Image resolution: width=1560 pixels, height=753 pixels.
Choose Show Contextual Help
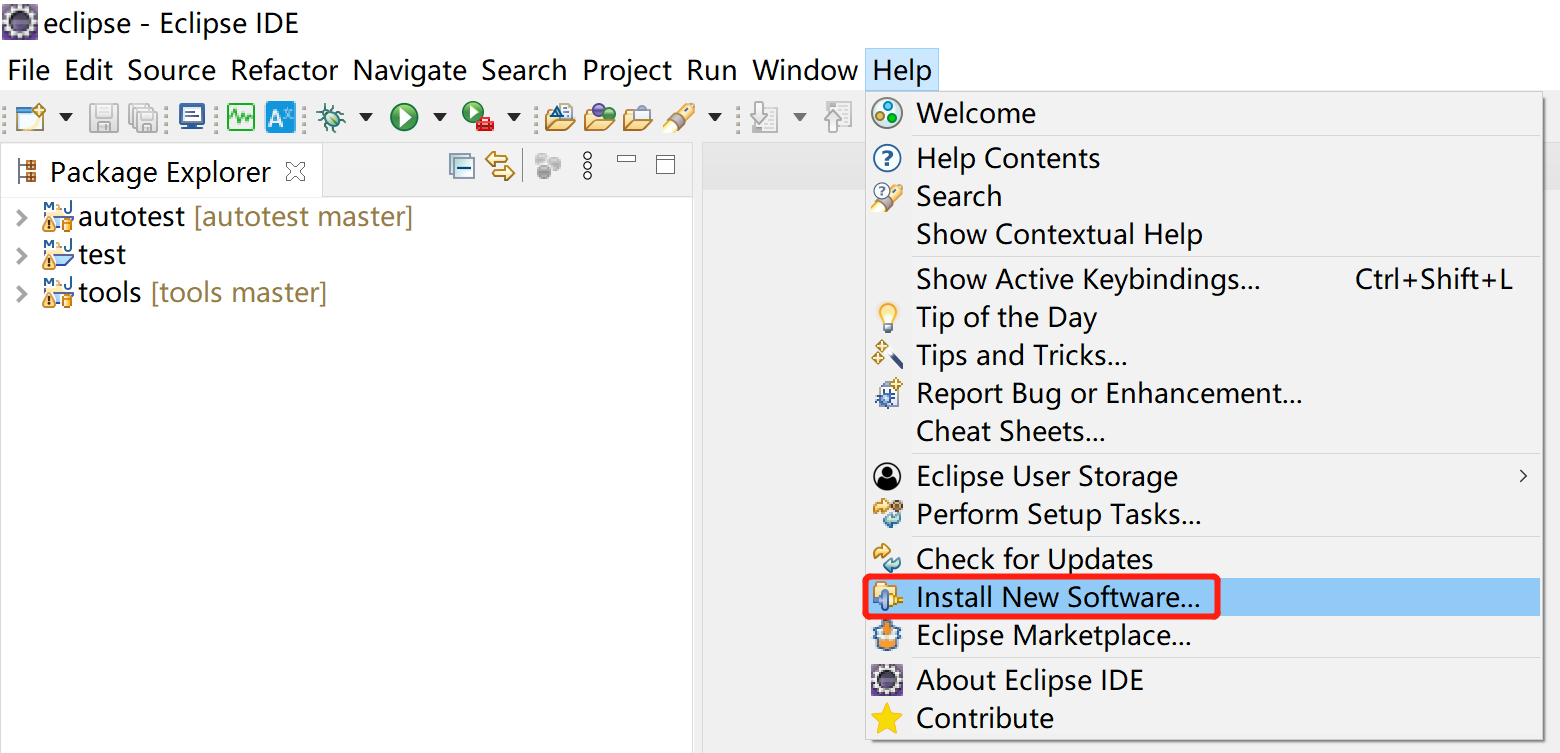pyautogui.click(x=1203, y=234)
